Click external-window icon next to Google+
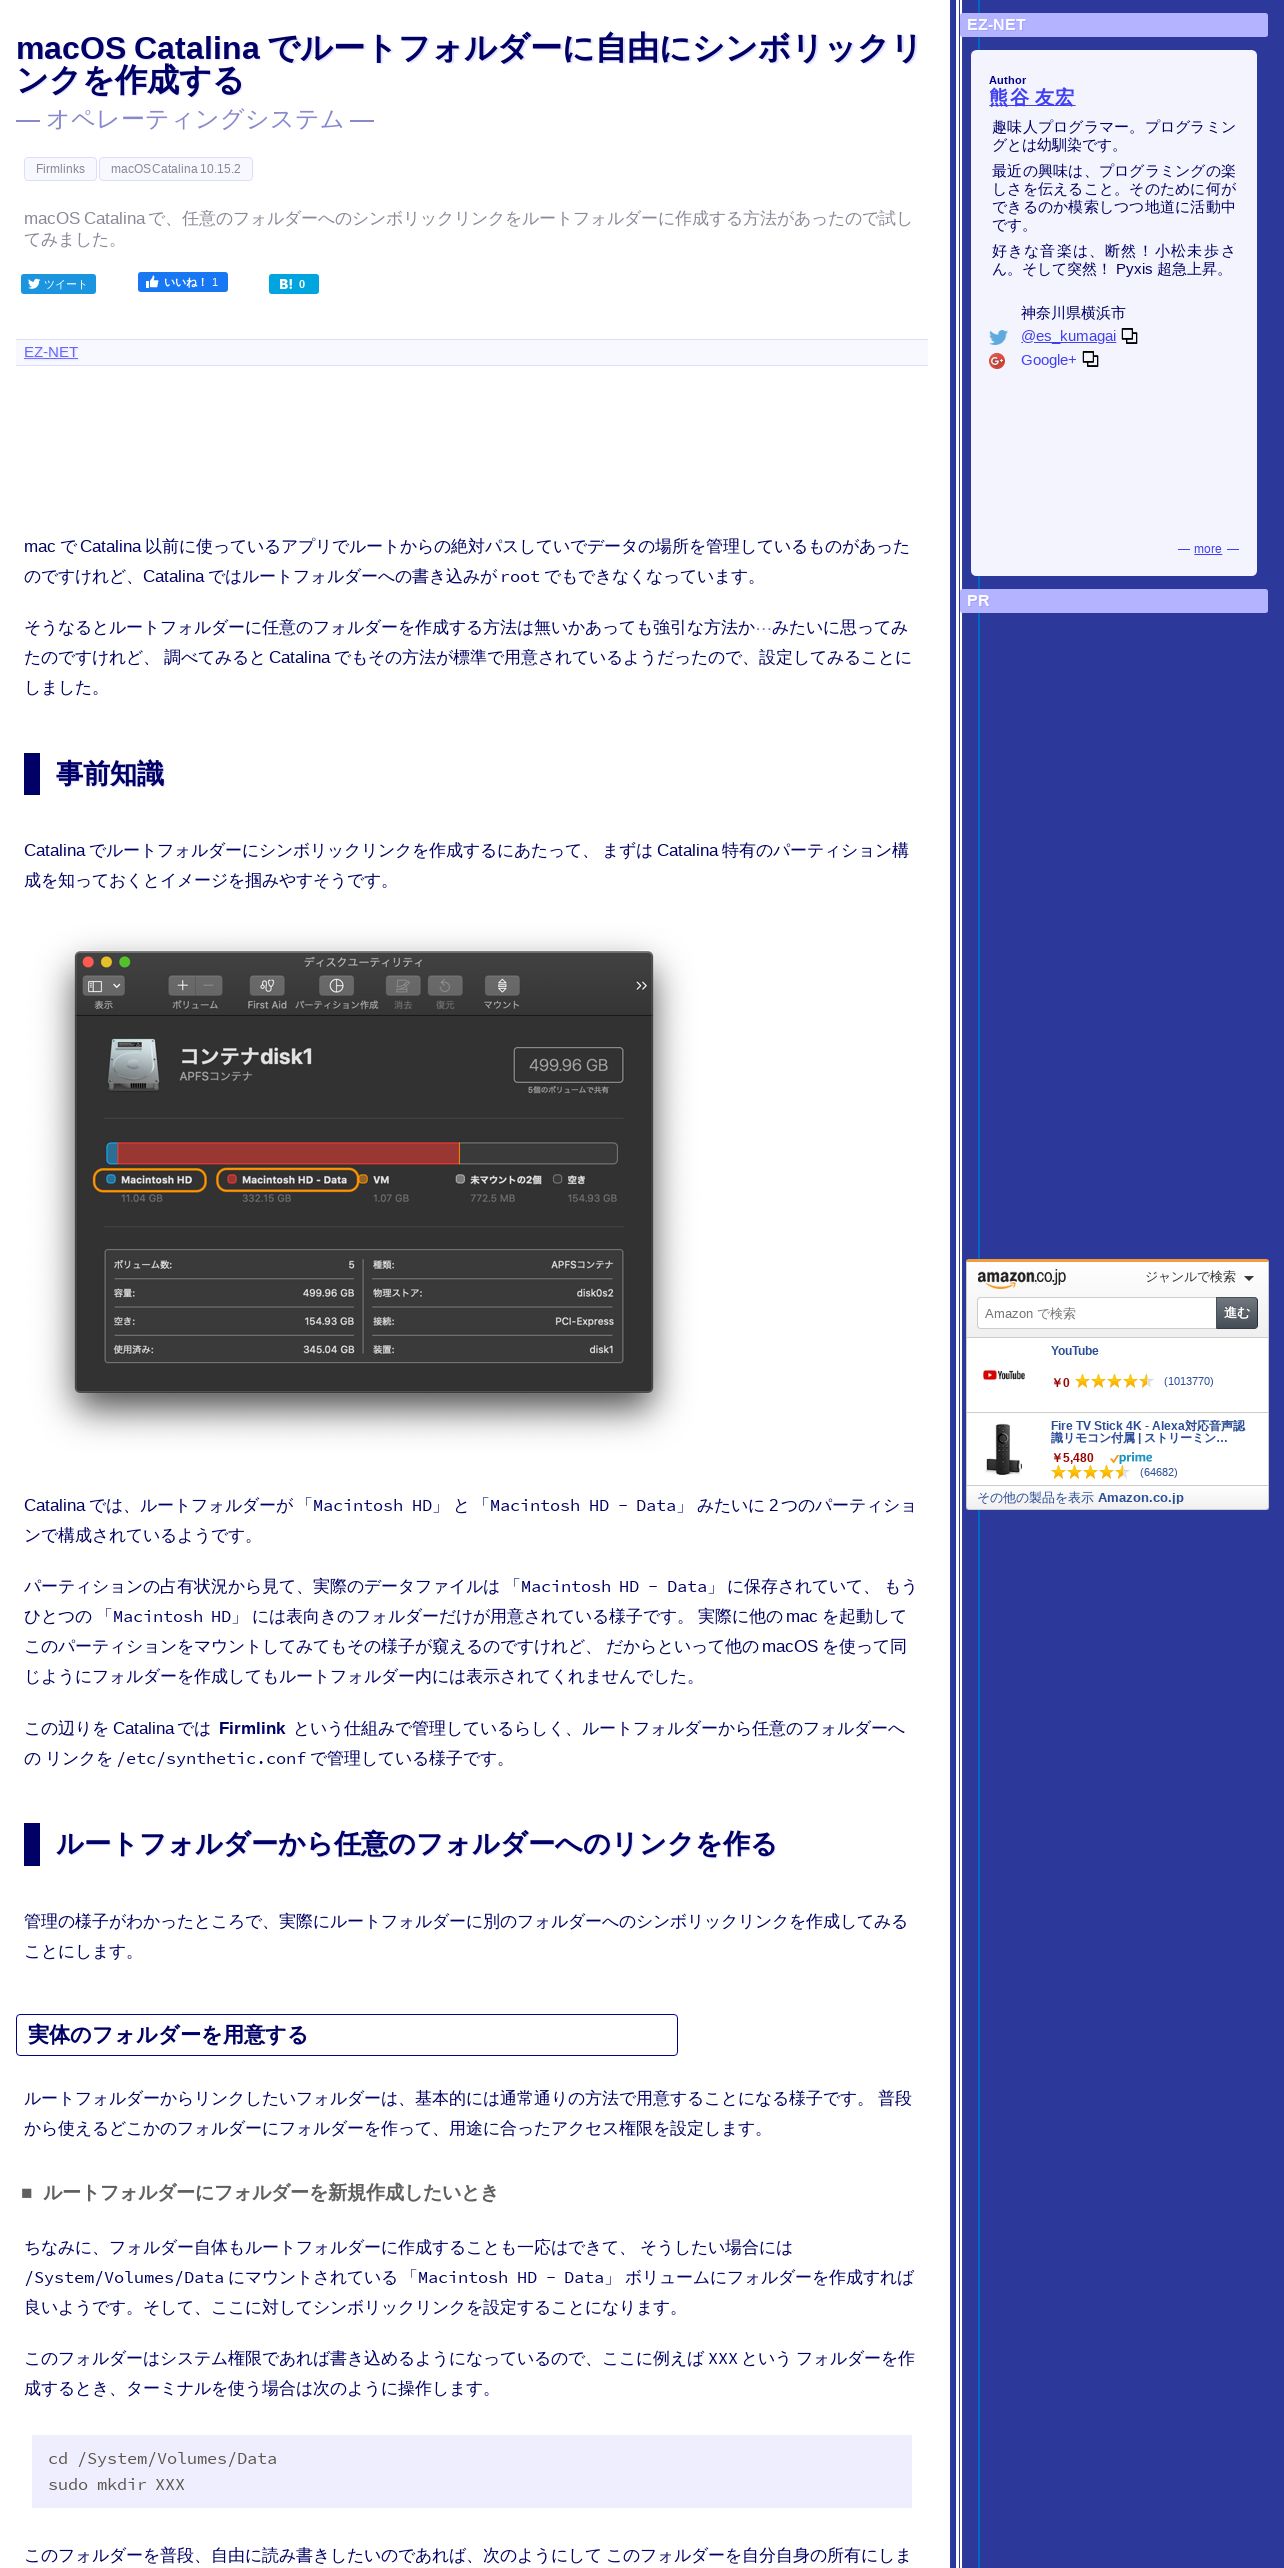Image resolution: width=1284 pixels, height=2568 pixels. [1090, 360]
